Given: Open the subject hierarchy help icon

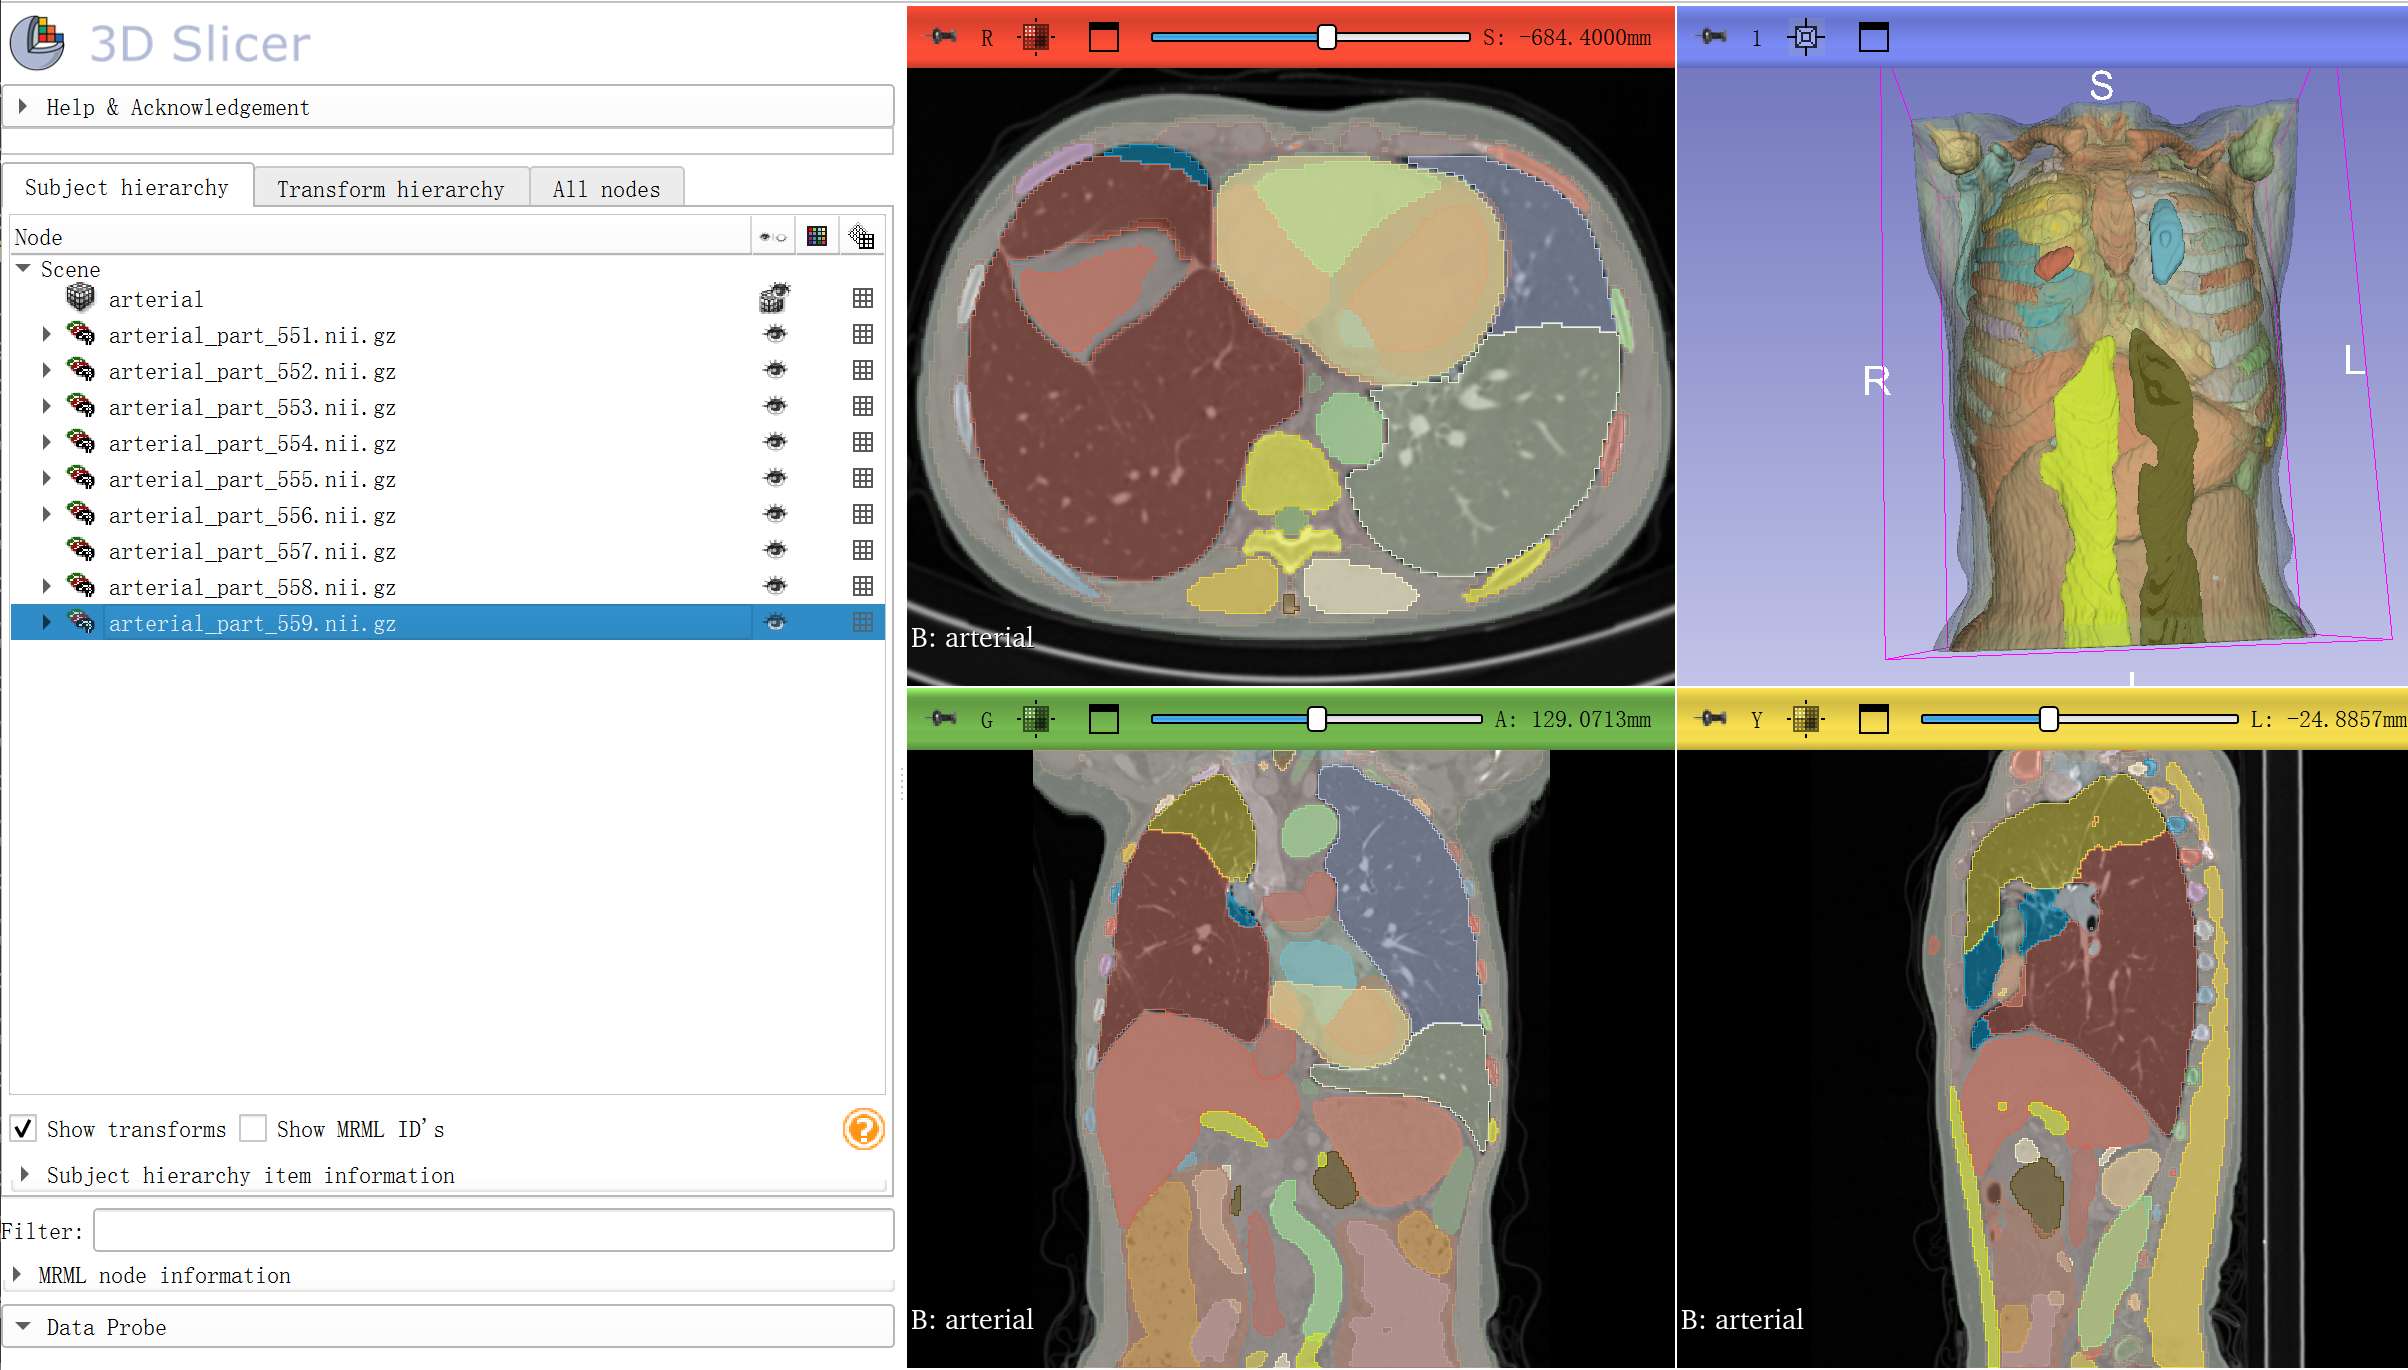Looking at the screenshot, I should pyautogui.click(x=863, y=1129).
